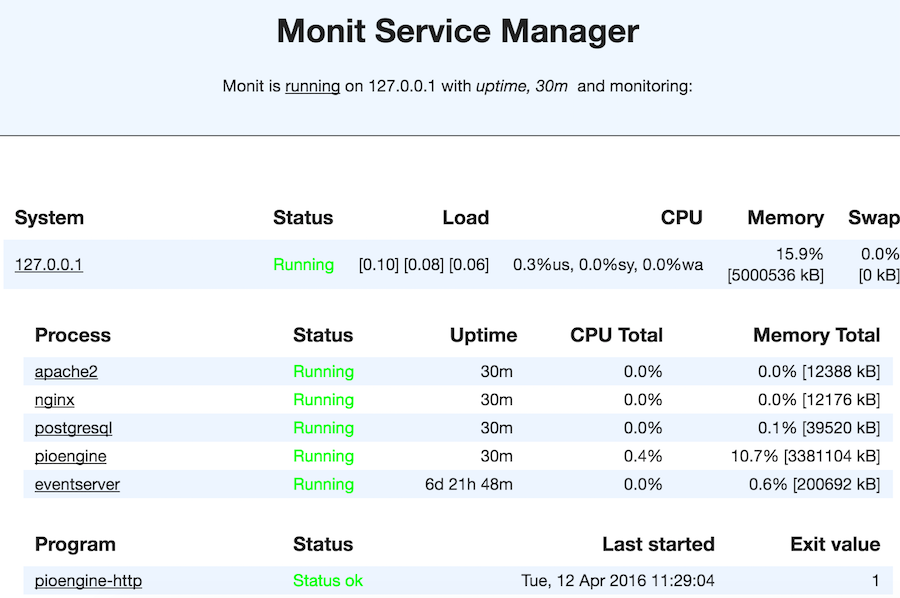Screen dimensions: 900x598
Task: Click the underlined "running" link in header
Action: pyautogui.click(x=312, y=86)
